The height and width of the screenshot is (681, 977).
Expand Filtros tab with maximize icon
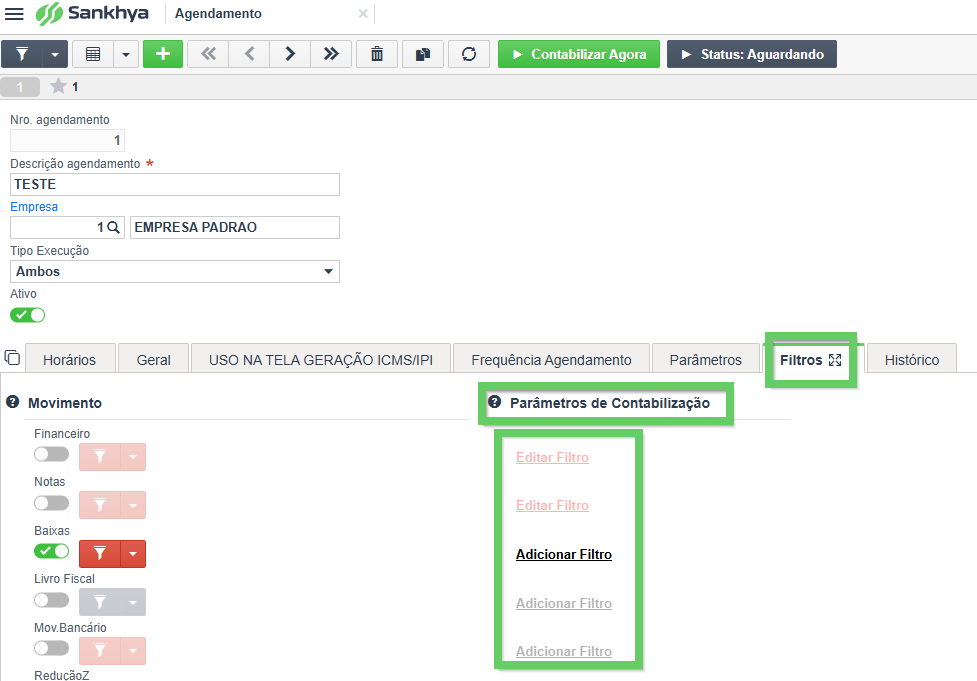(x=835, y=360)
